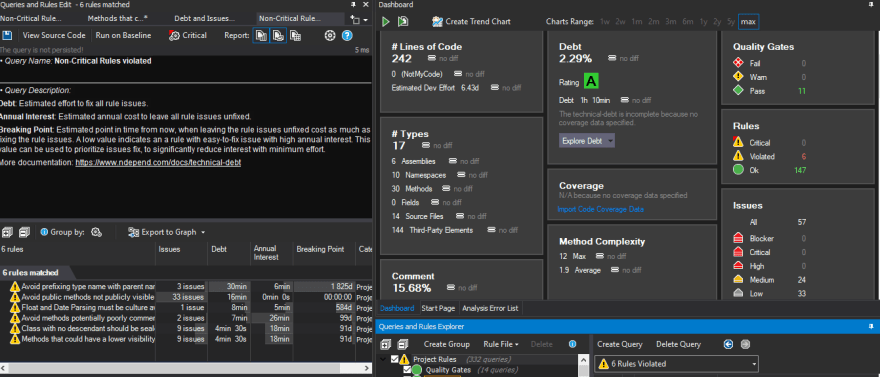Toggle the Quality Gates group checkbox

[x=407, y=370]
